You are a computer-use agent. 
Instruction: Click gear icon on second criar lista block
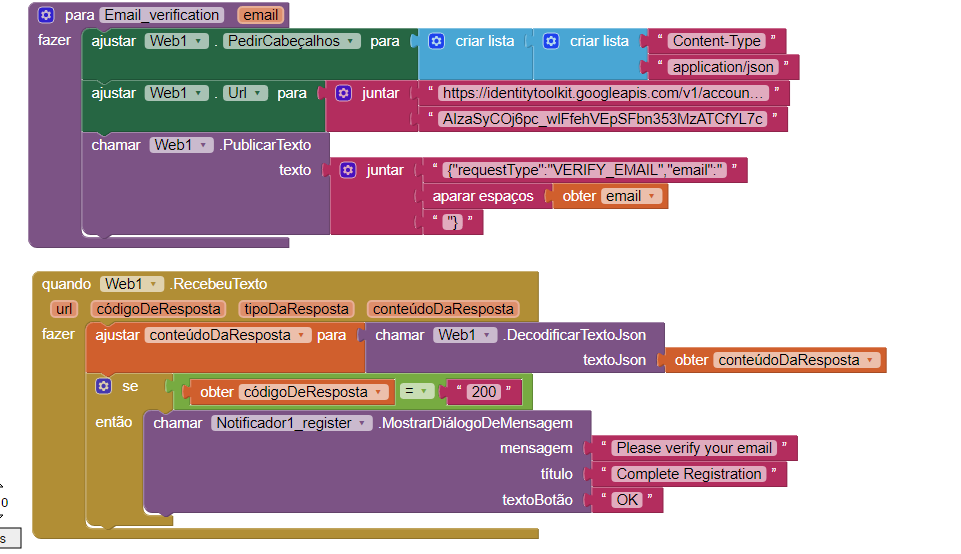click(551, 41)
